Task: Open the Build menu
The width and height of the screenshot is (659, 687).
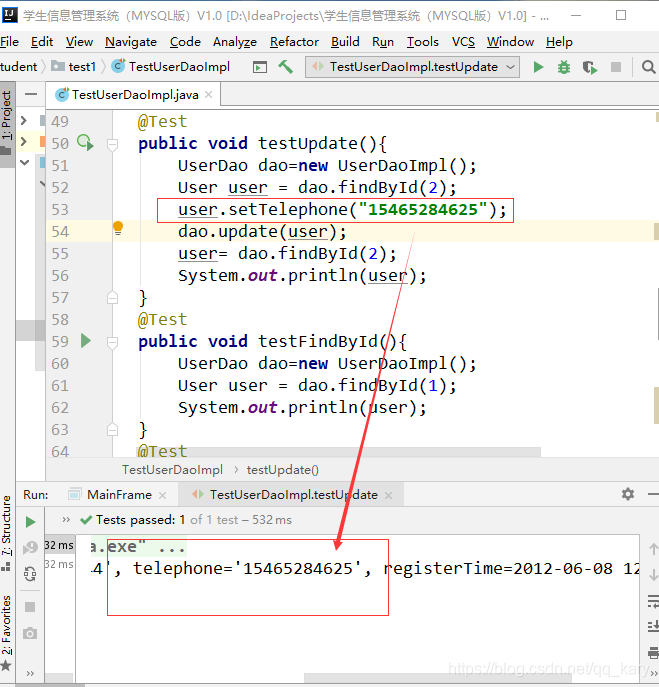Action: 345,42
